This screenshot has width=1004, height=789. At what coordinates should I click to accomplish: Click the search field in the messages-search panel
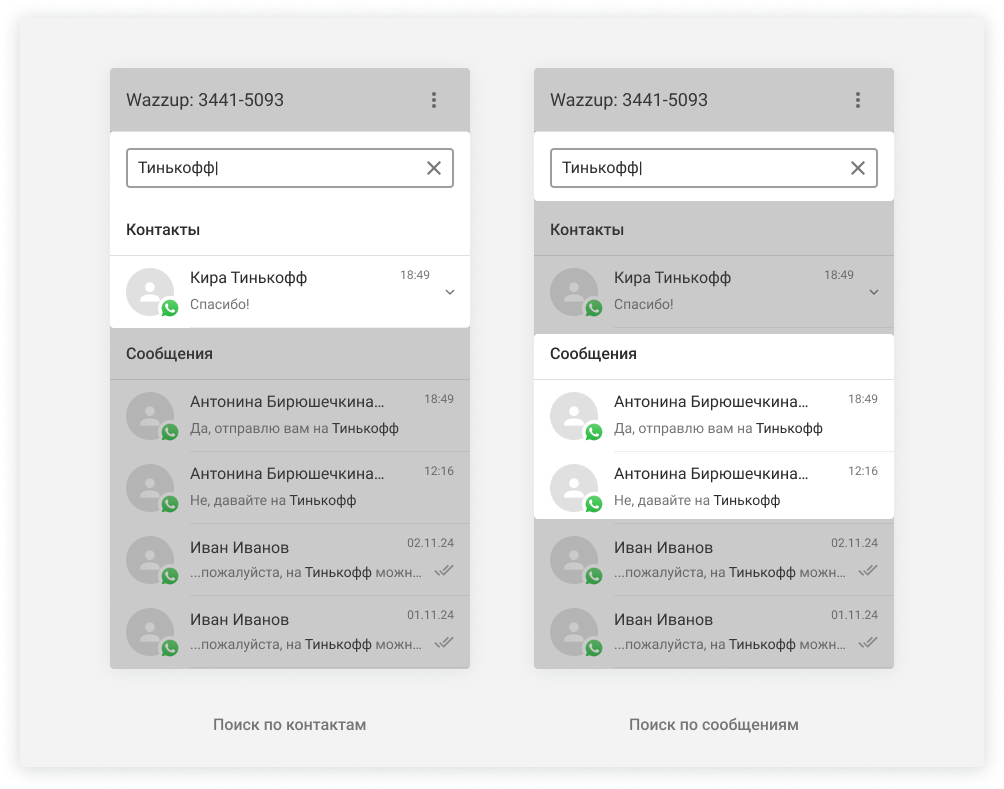(699, 168)
